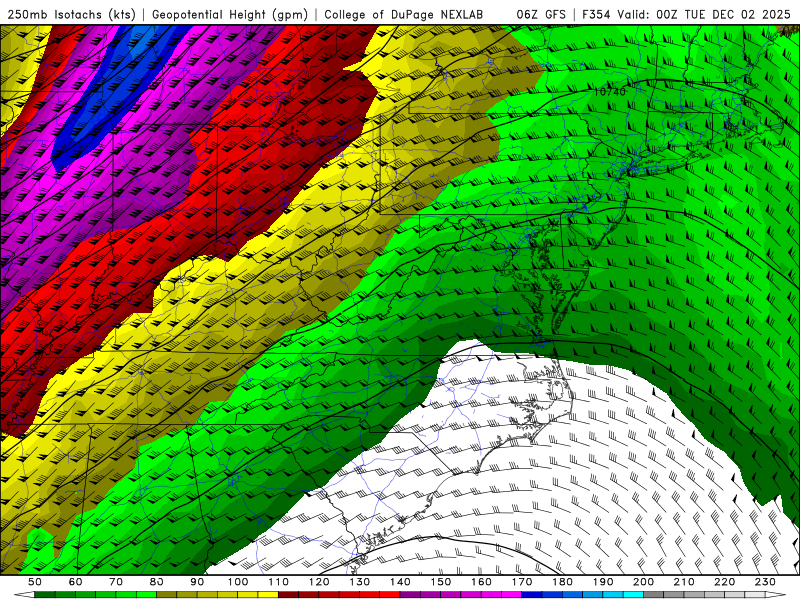This screenshot has height=600, width=800.
Task: Click the '200' color scale label
Action: pyautogui.click(x=644, y=582)
